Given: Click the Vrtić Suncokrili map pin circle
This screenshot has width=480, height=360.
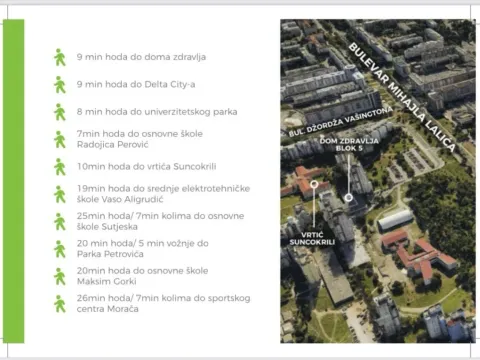Looking at the screenshot, I should (314, 184).
